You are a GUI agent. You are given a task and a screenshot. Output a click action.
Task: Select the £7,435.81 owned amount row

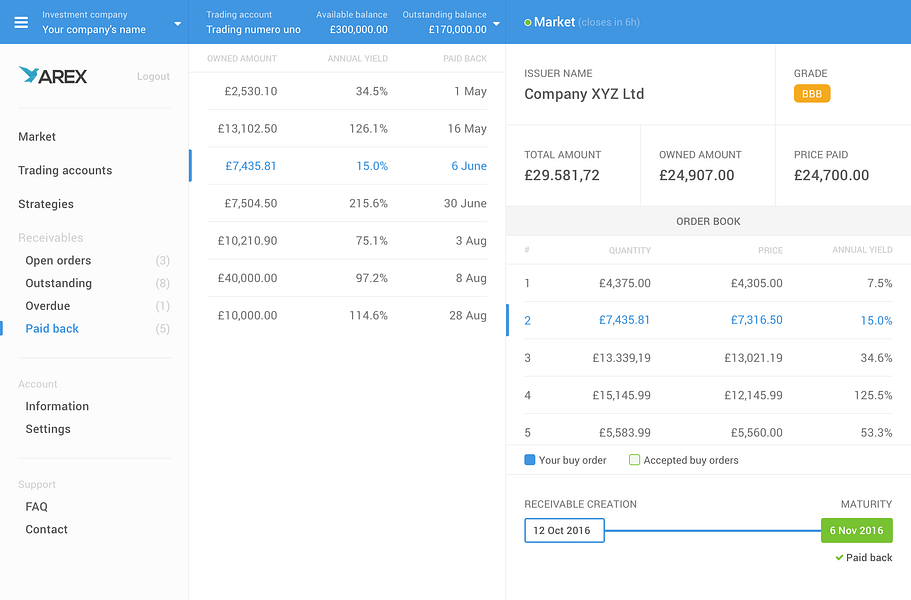click(x=347, y=166)
